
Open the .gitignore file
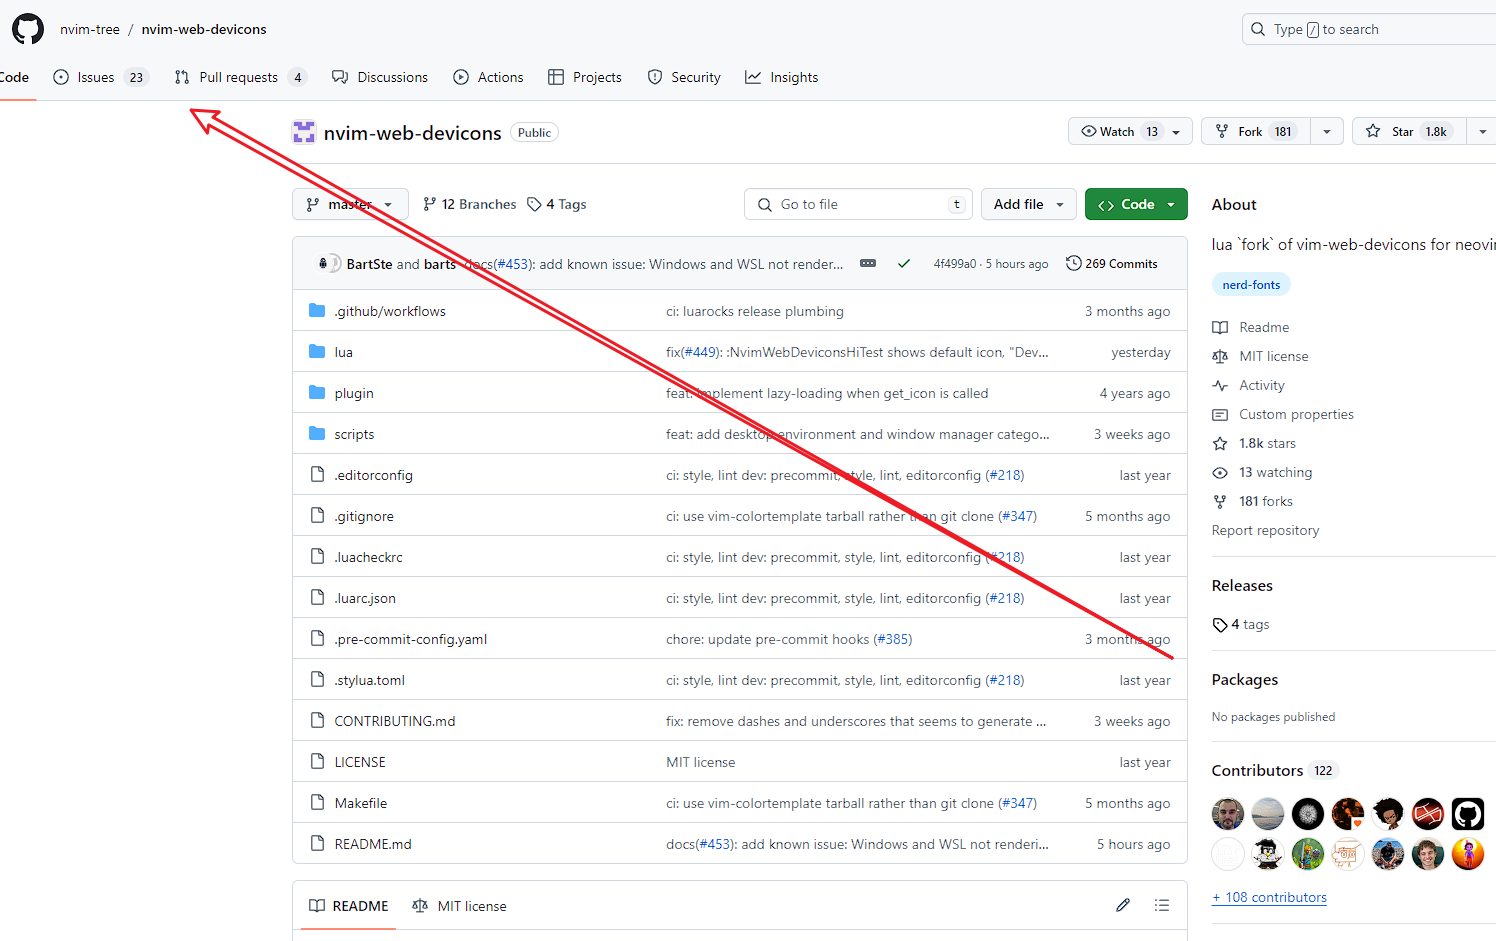pos(364,516)
